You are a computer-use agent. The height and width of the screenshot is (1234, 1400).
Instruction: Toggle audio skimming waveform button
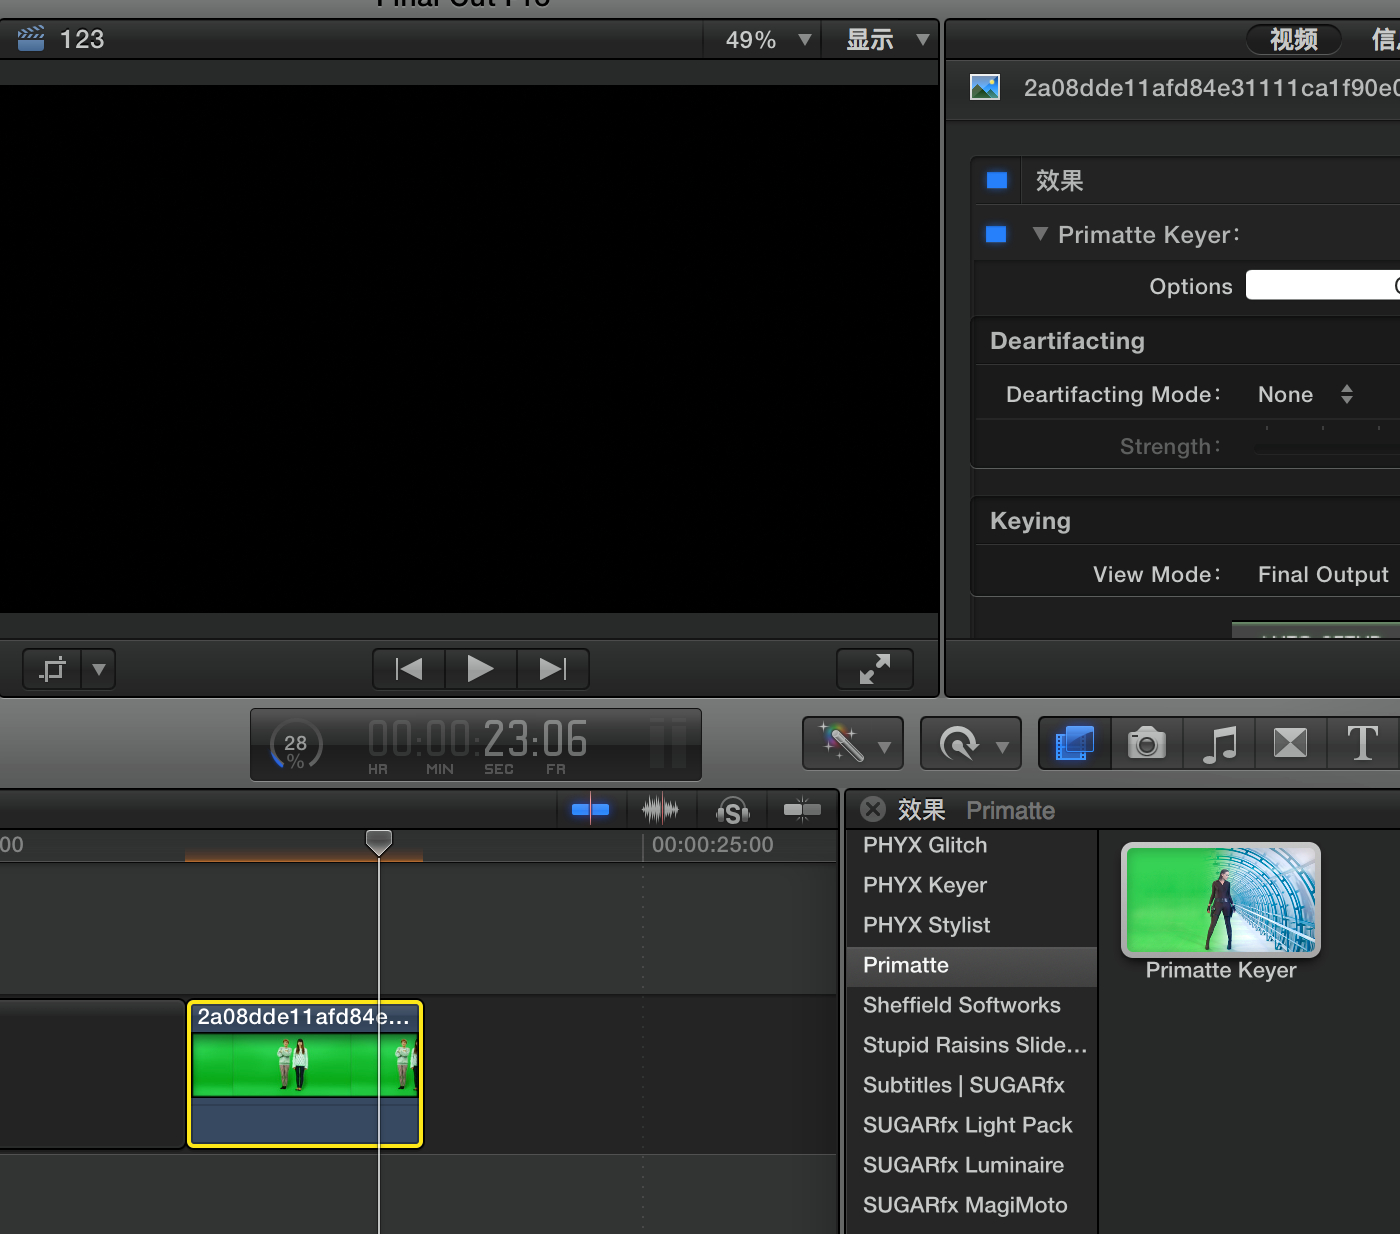click(x=660, y=809)
